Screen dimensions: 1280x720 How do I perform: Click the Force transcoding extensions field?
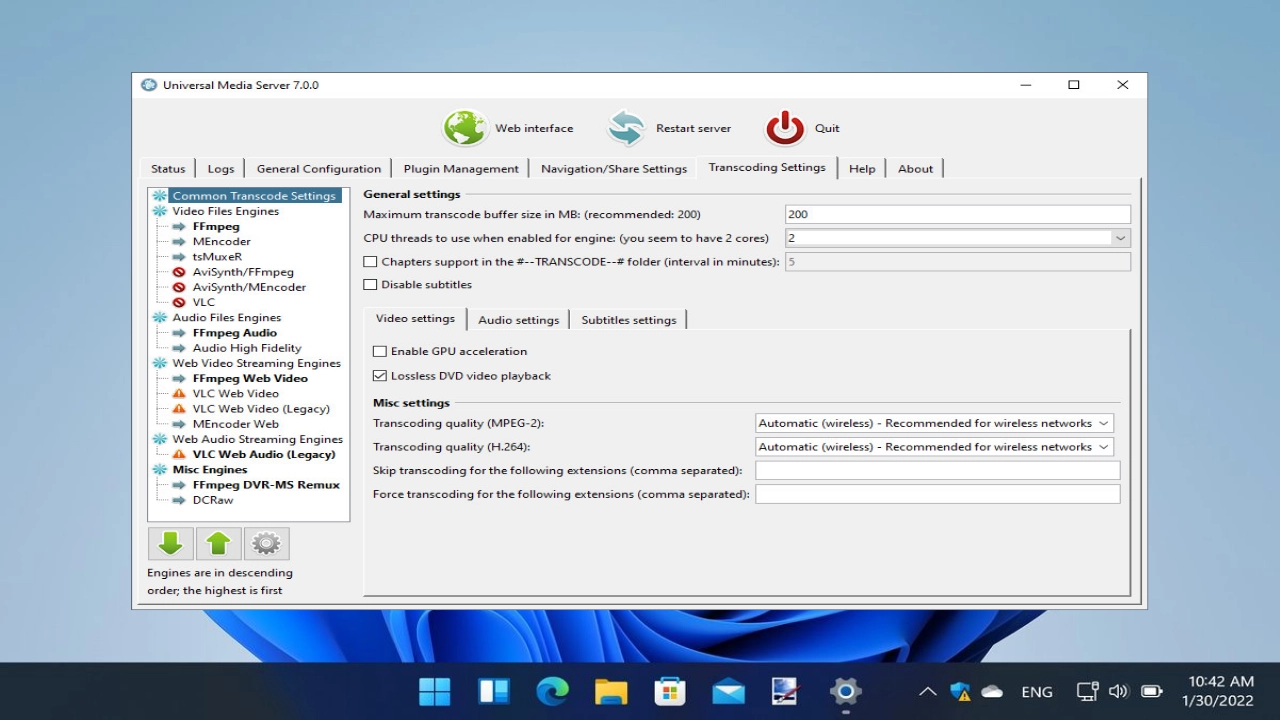click(938, 494)
